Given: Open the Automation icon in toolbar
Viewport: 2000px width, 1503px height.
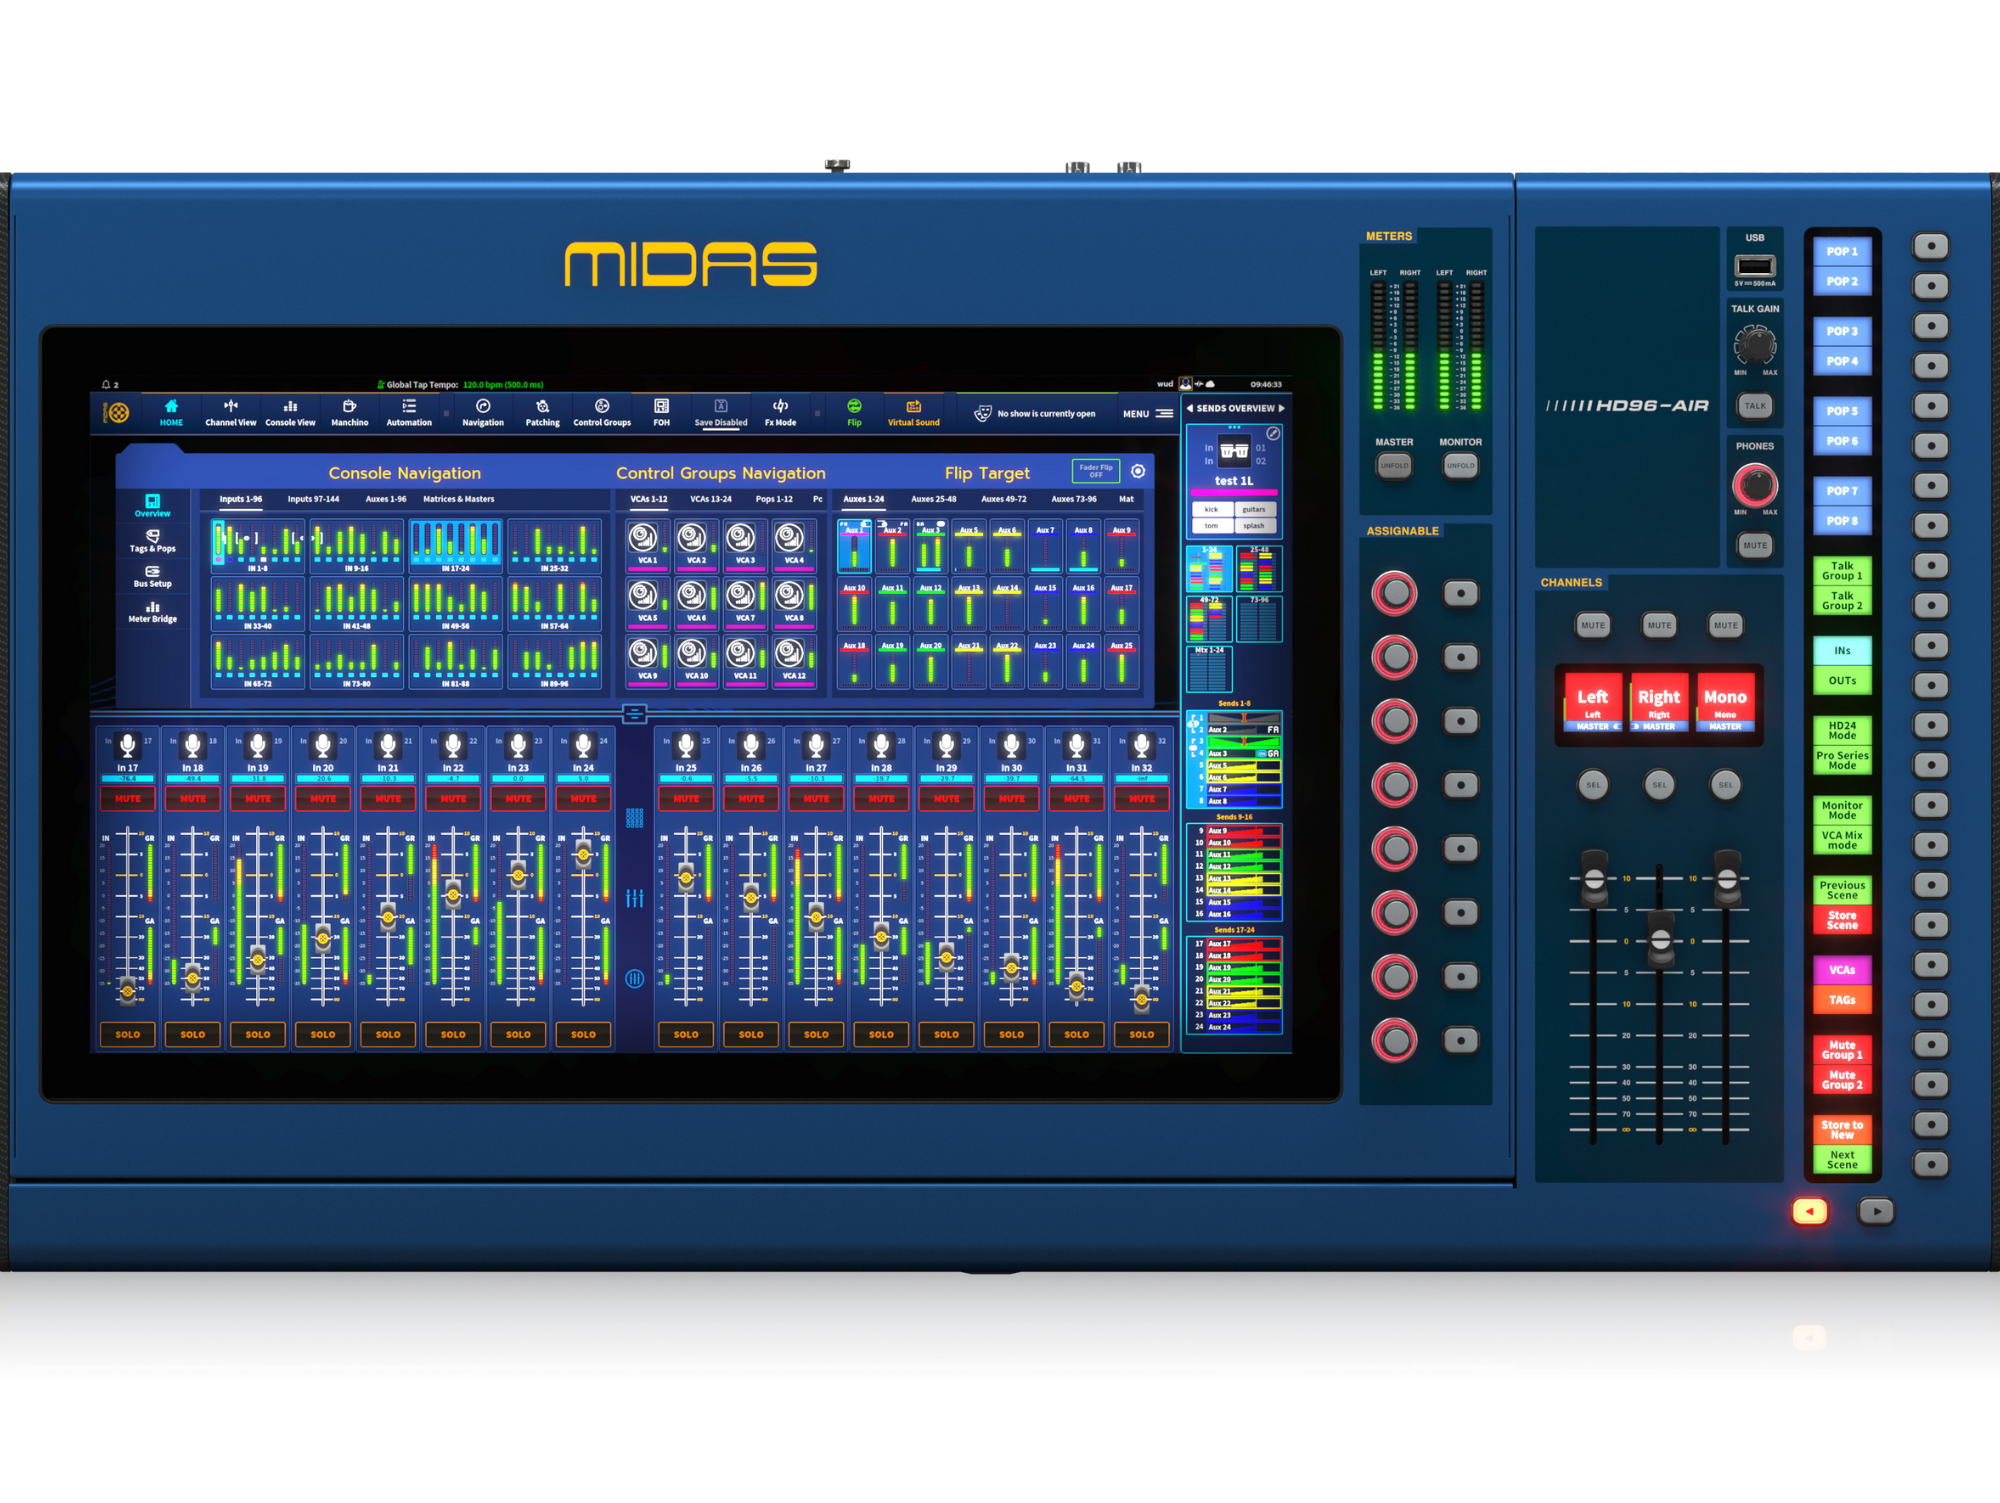Looking at the screenshot, I should [x=409, y=411].
